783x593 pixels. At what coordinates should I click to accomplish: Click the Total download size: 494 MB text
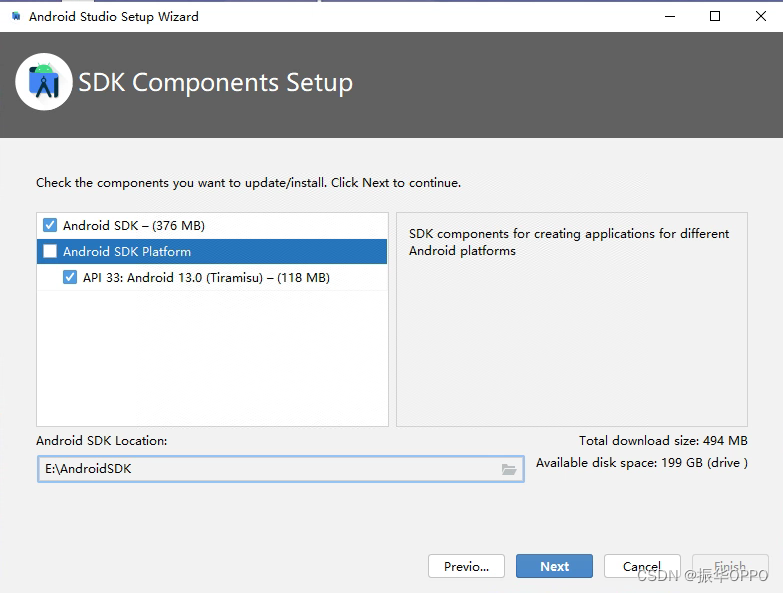(x=663, y=441)
